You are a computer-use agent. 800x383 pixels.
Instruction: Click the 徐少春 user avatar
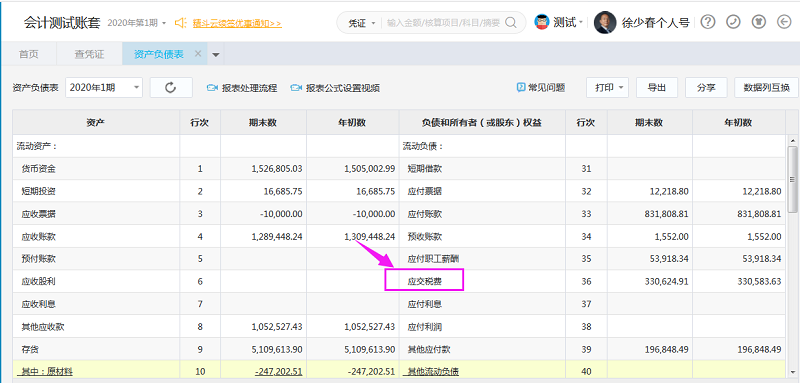point(605,22)
